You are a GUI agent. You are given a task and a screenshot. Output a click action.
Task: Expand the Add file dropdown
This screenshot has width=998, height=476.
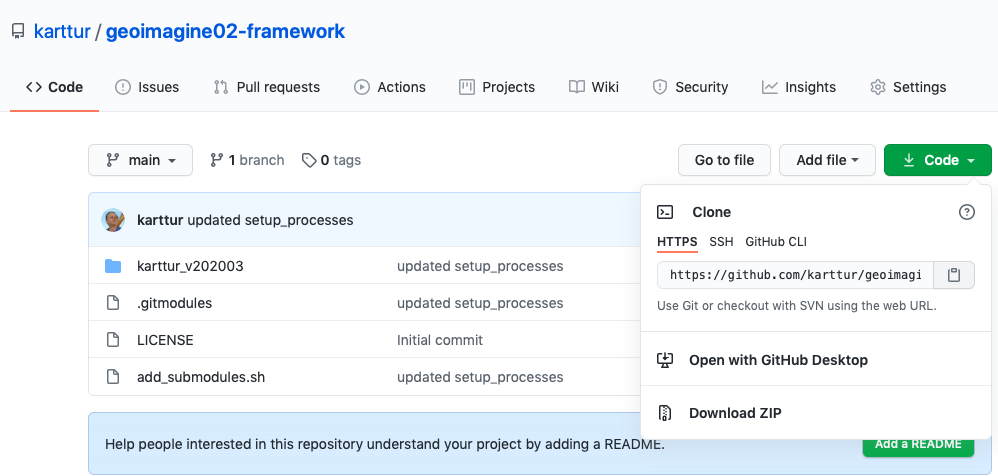click(827, 160)
